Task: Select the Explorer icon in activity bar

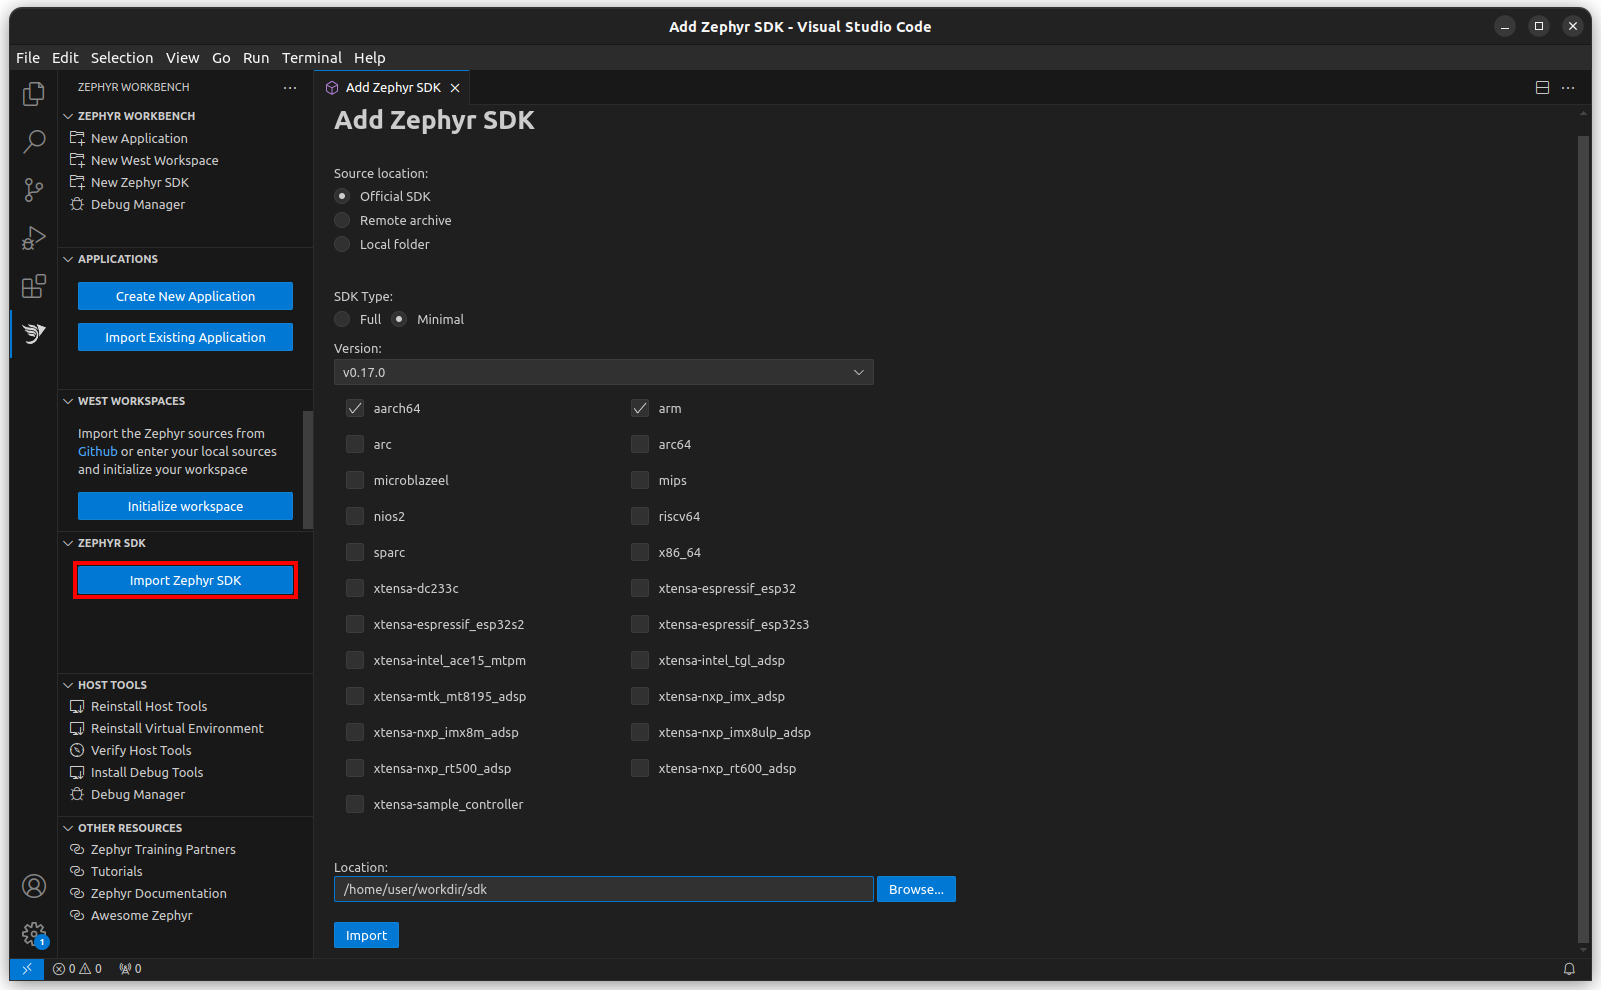Action: click(x=33, y=93)
